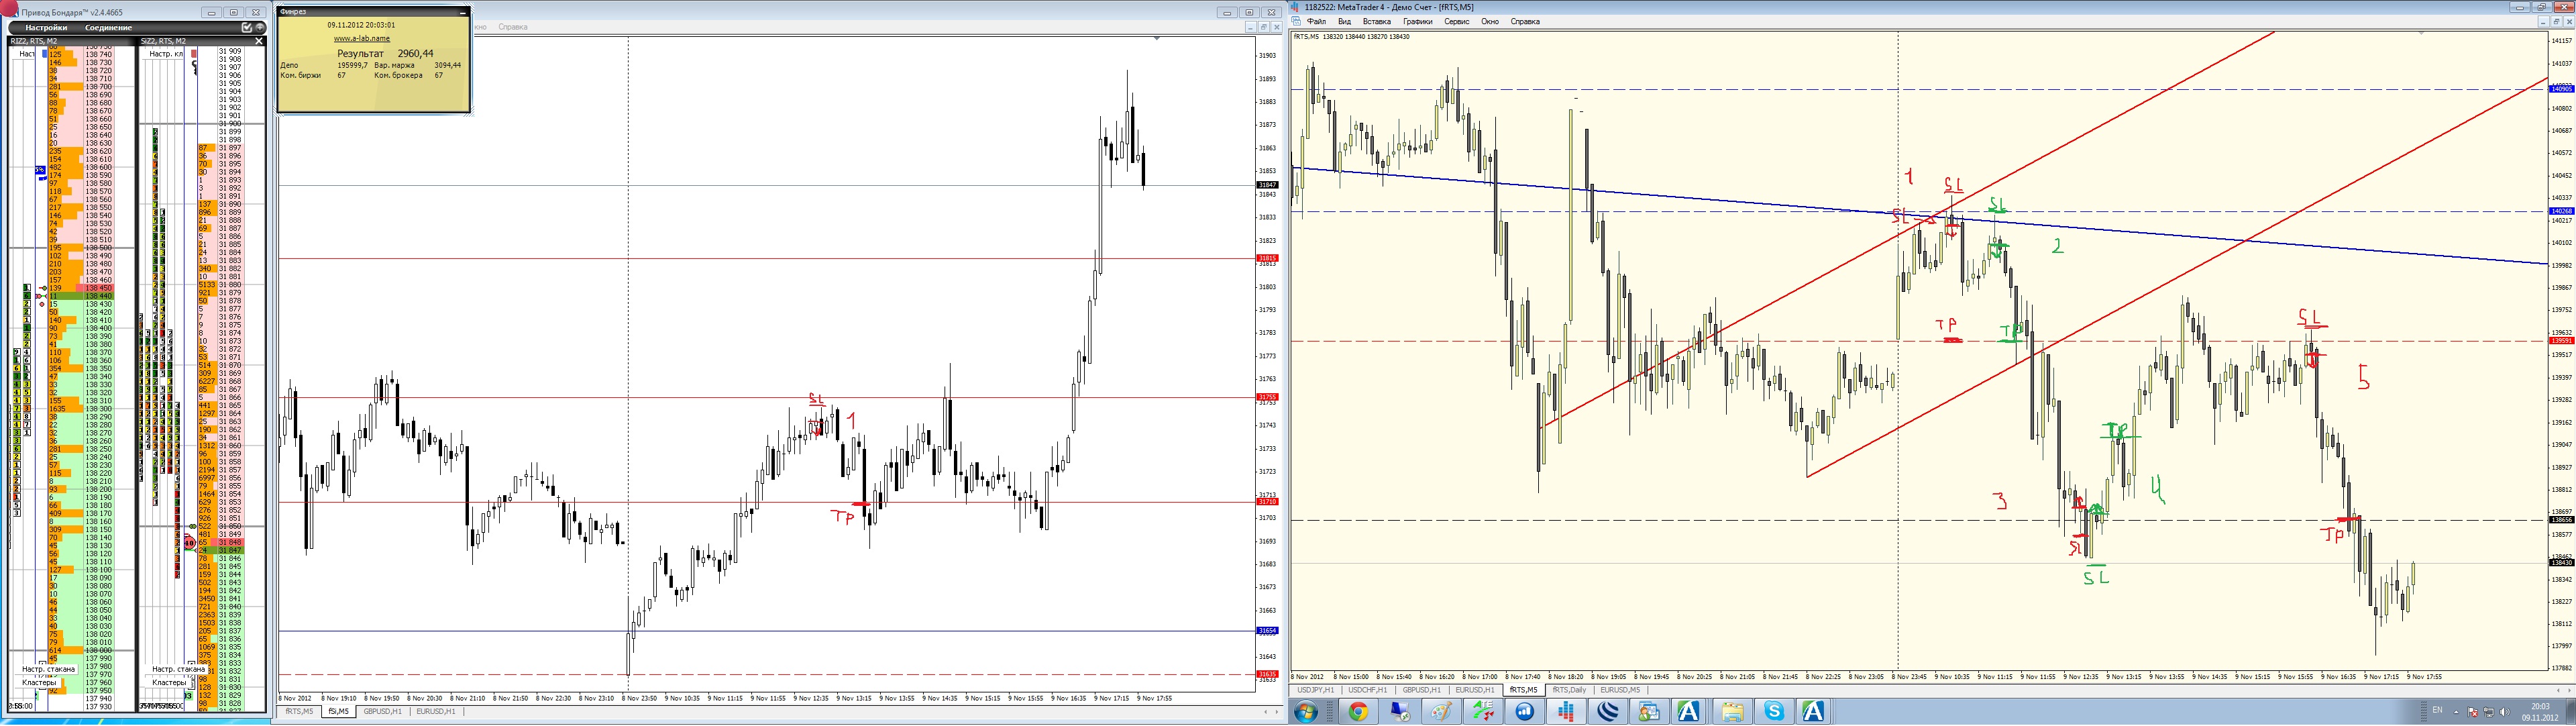Open the www.a-lab.name link
This screenshot has width=2576, height=726.
point(362,38)
